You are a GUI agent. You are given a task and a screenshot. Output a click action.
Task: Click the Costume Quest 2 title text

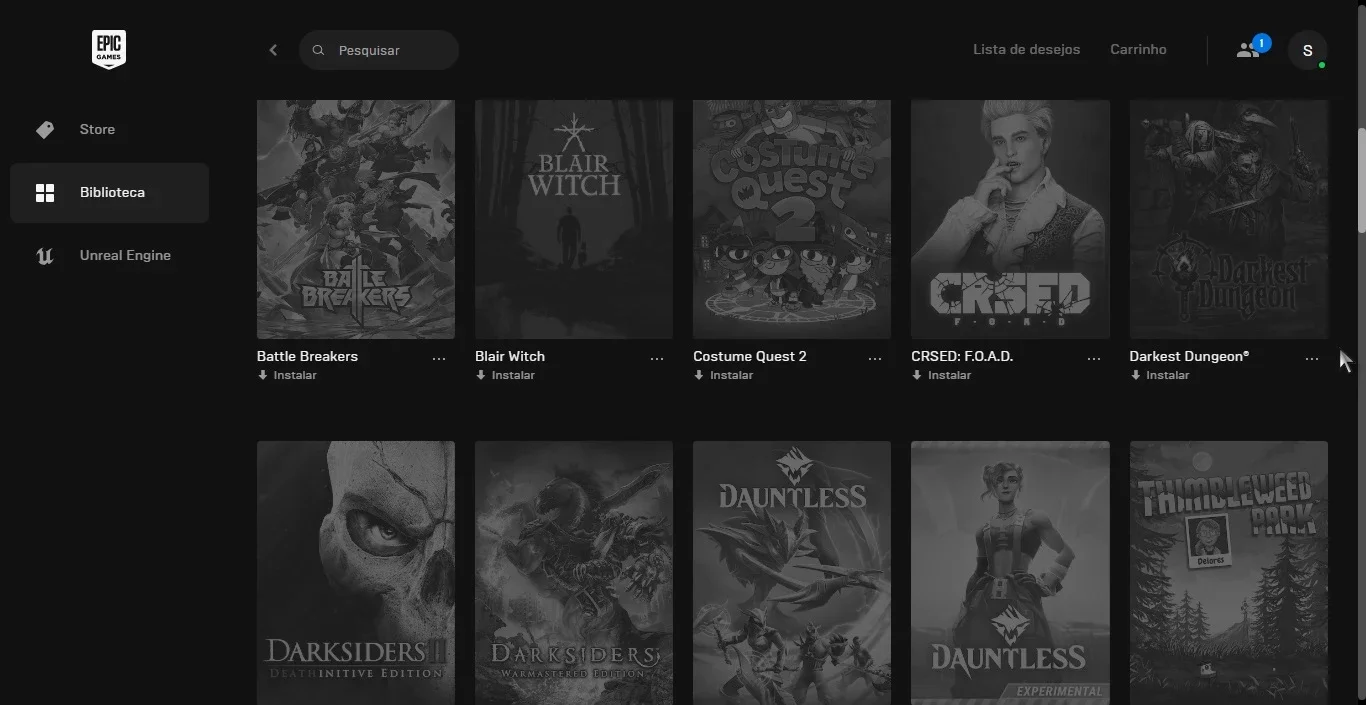(750, 356)
